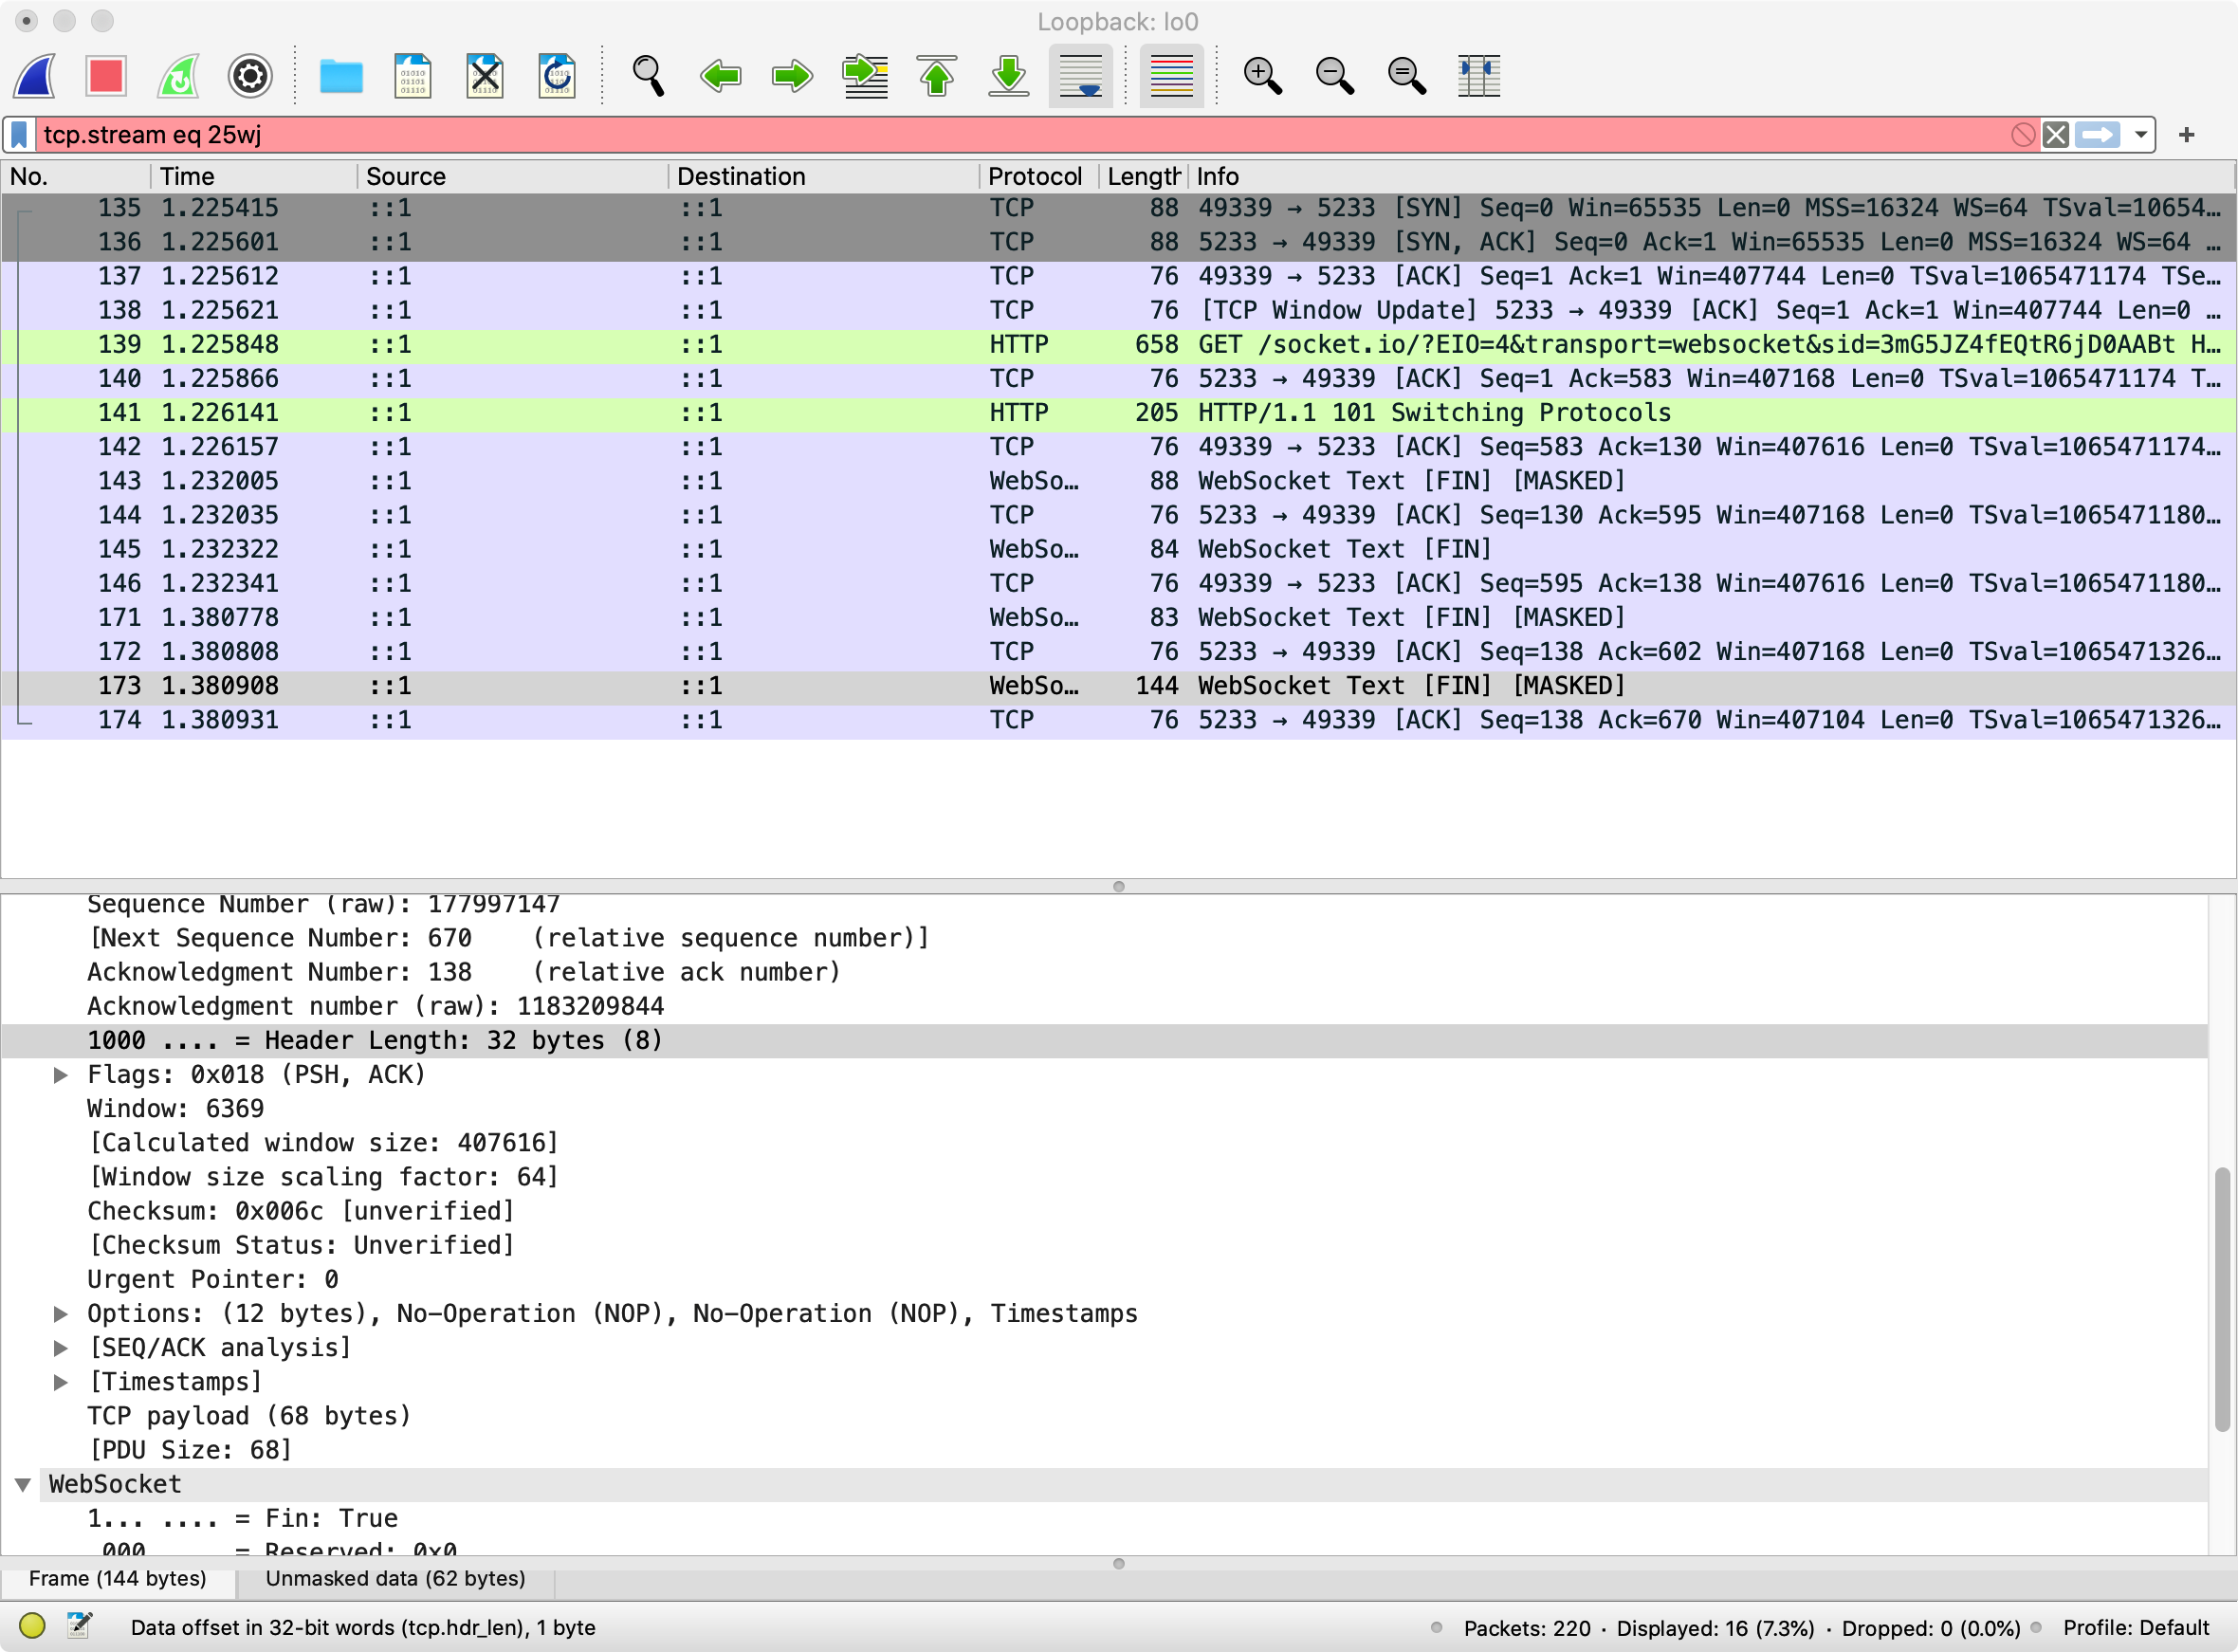Apply the display filter arrow button
Viewport: 2238px width, 1652px height.
click(x=2097, y=135)
